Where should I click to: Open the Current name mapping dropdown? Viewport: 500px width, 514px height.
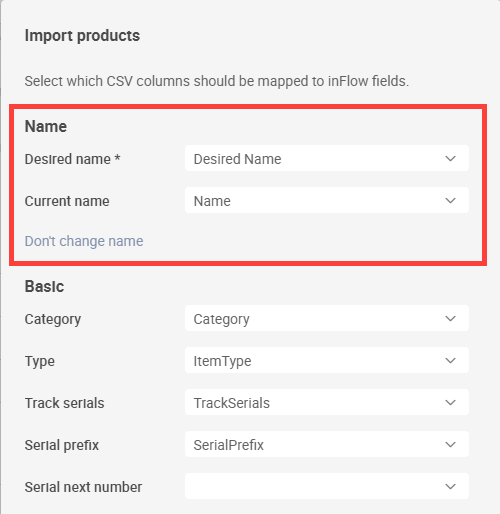pos(327,200)
